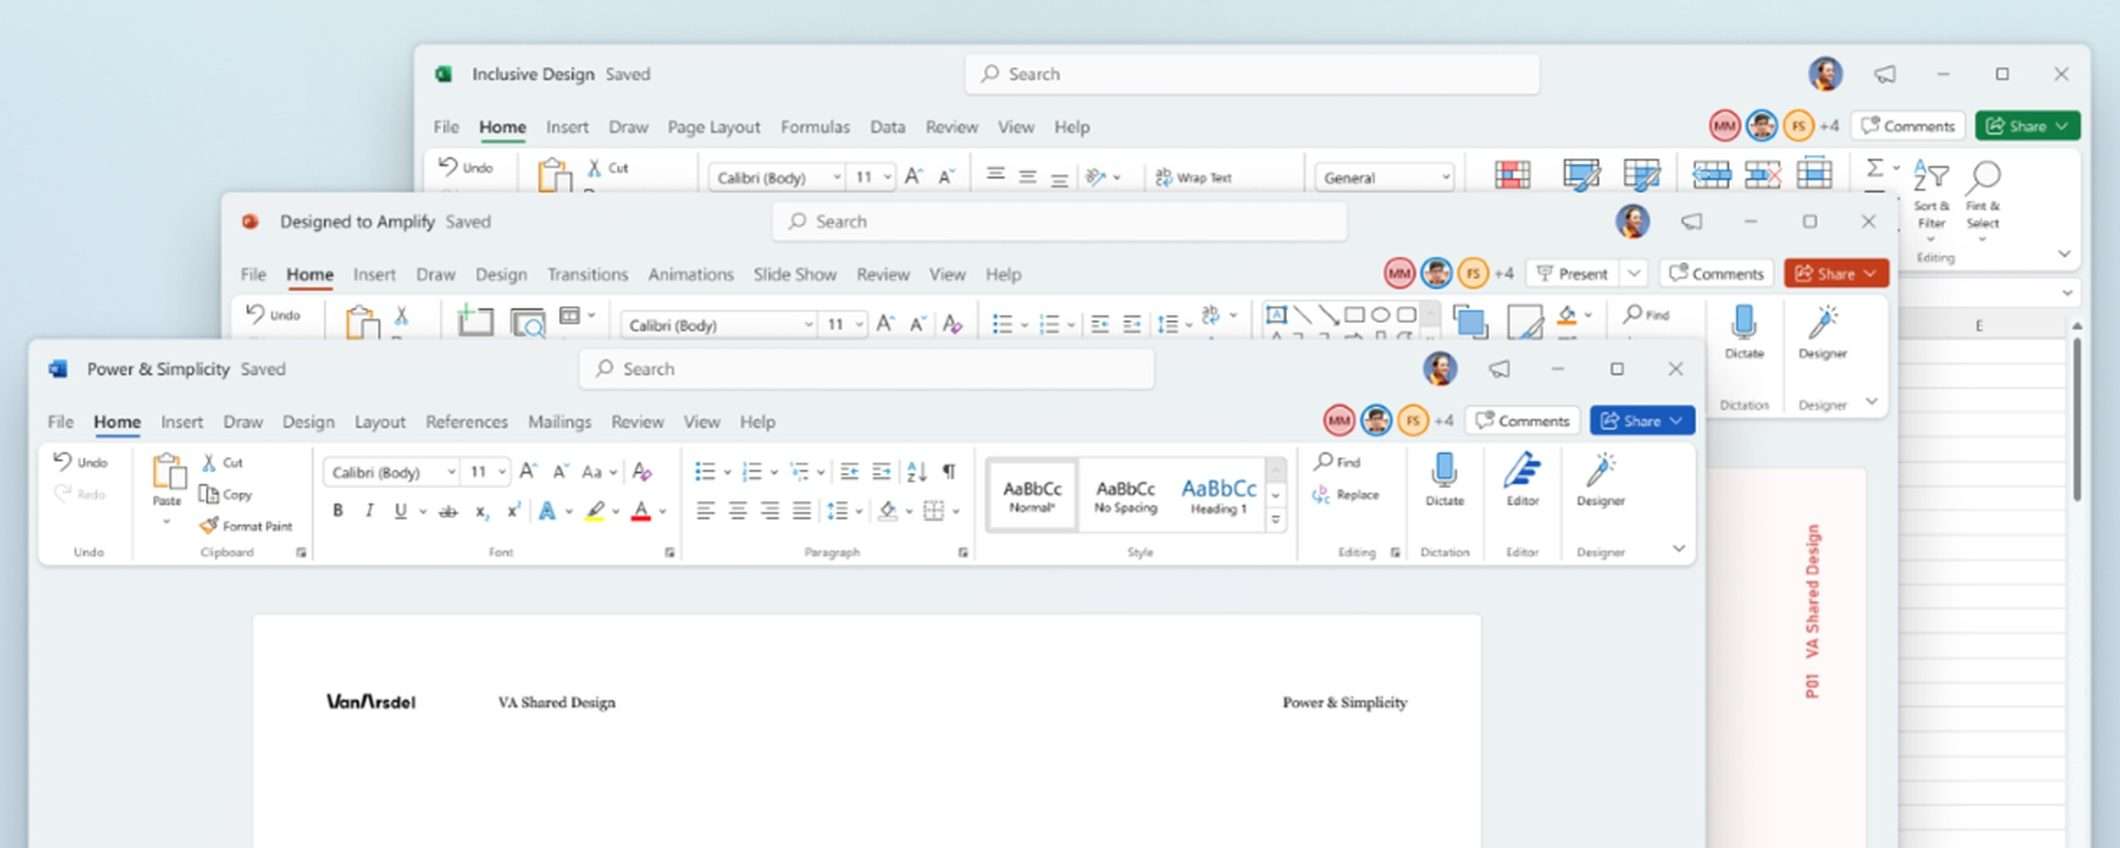Click the Dictate microphone in Word
The width and height of the screenshot is (2120, 848).
1444,479
